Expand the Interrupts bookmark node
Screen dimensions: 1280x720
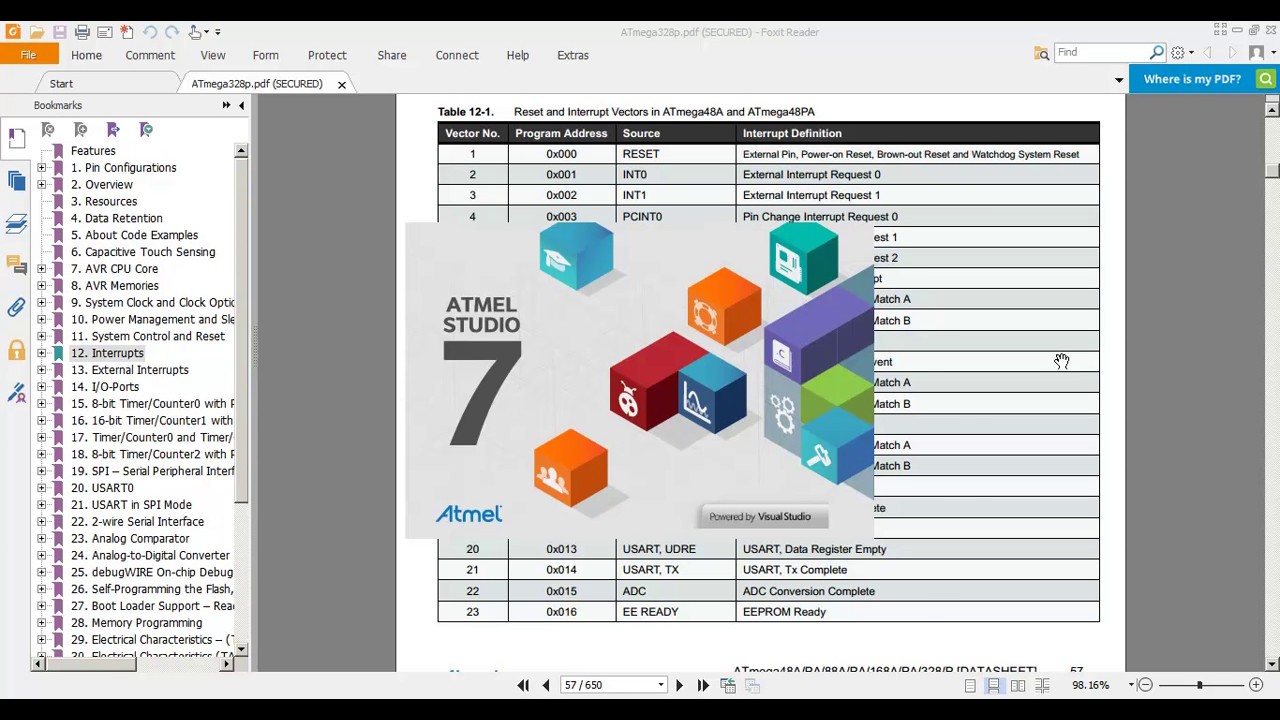pos(41,353)
